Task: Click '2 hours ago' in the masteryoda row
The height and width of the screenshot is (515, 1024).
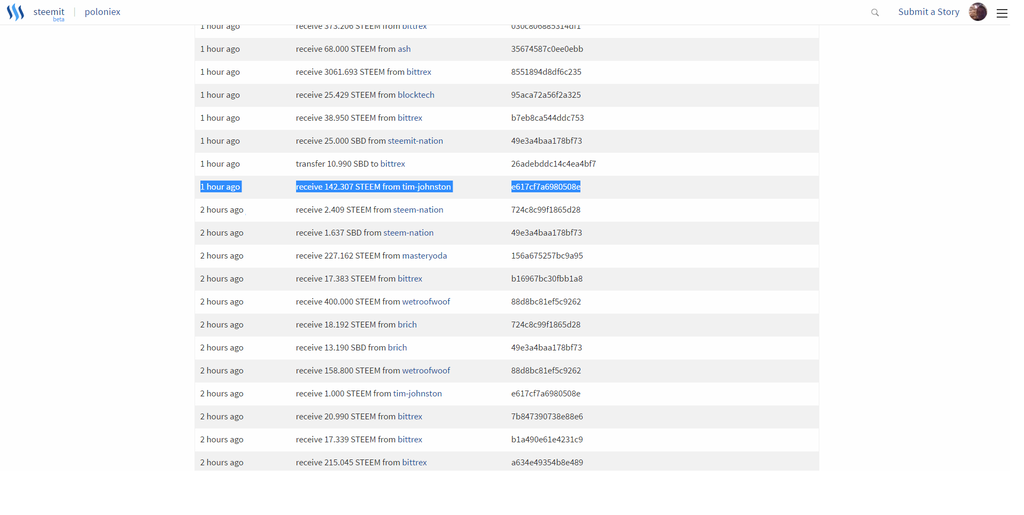Action: (221, 255)
